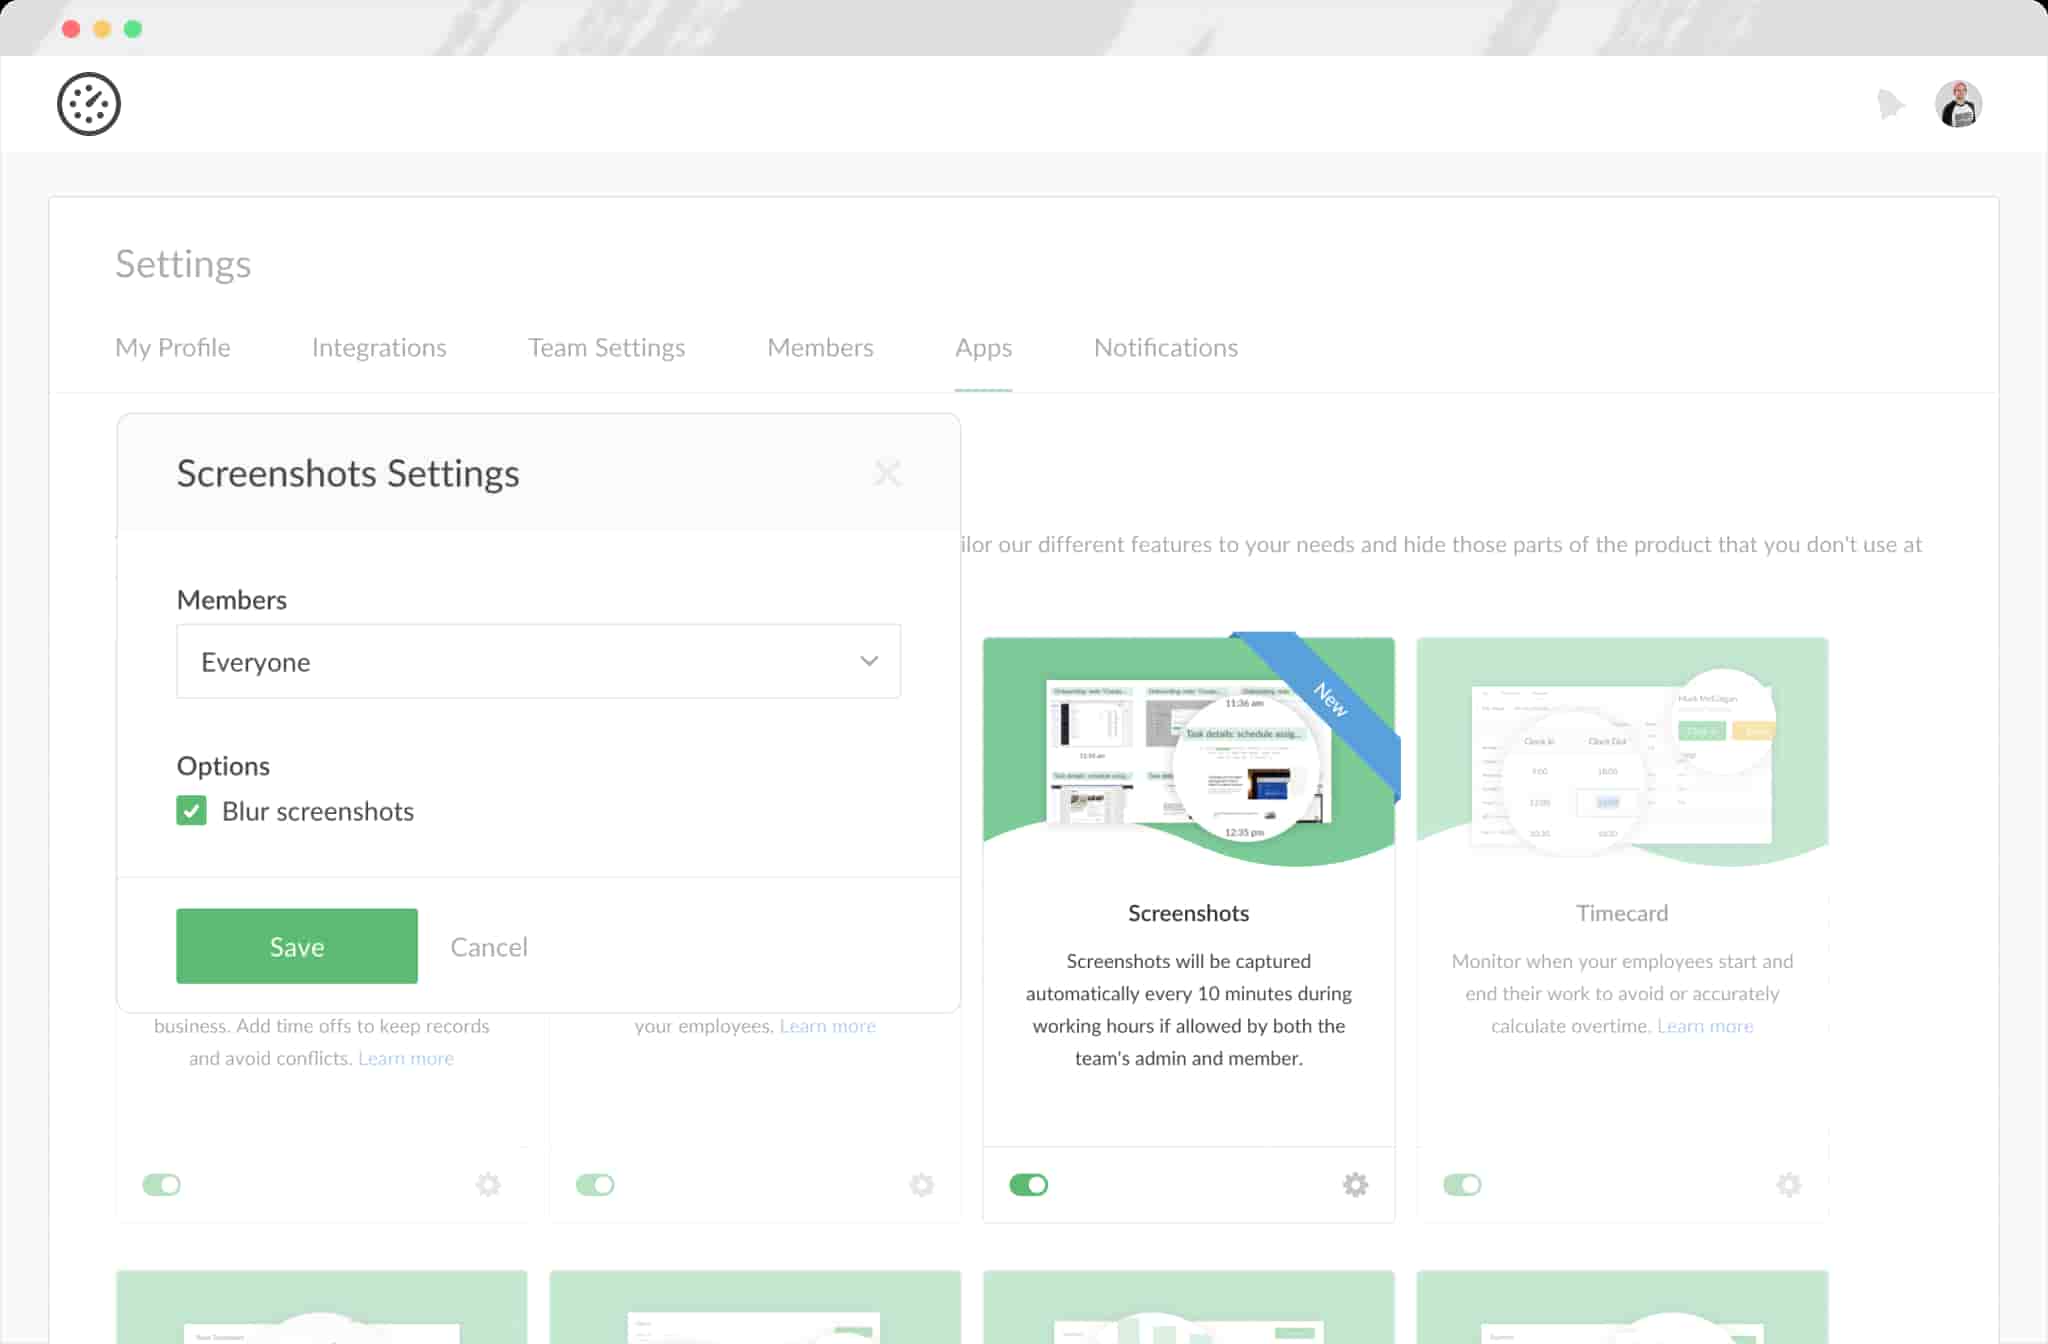Screen dimensions: 2048x1344
Task: Open notifications via the flag icon
Action: tap(1890, 103)
